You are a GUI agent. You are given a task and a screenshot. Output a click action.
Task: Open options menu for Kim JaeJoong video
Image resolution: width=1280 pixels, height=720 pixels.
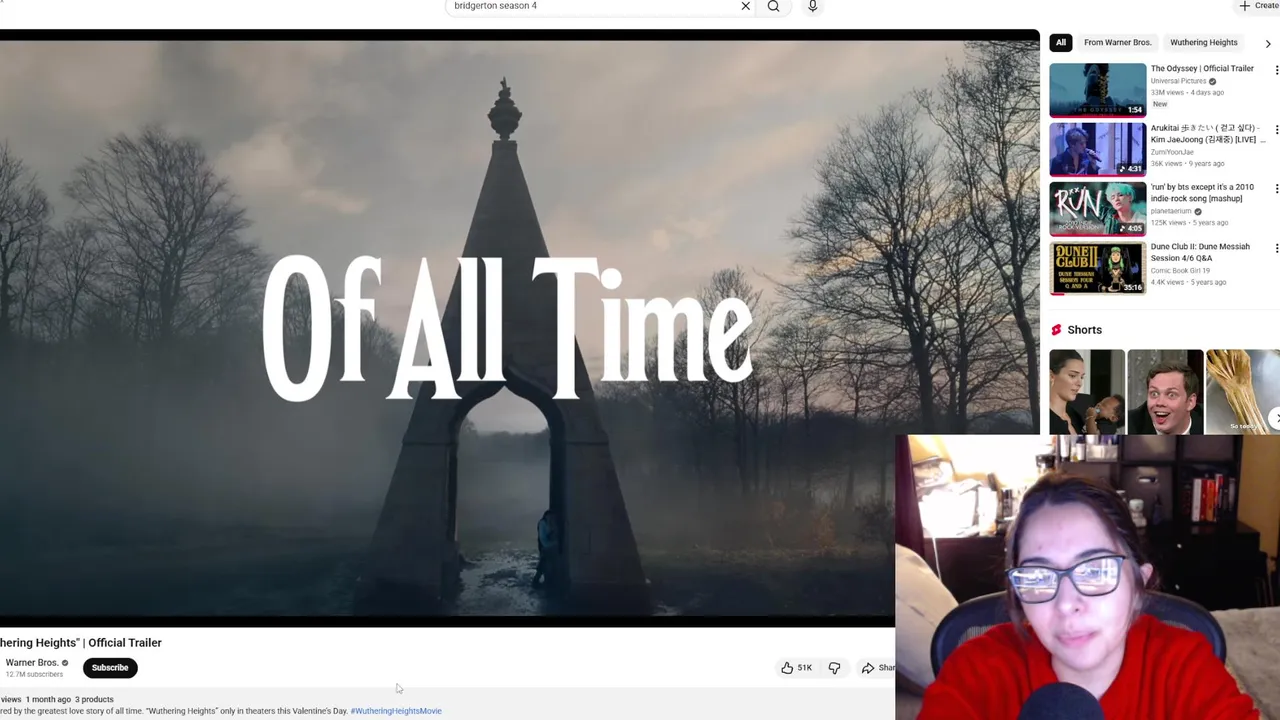(1275, 130)
